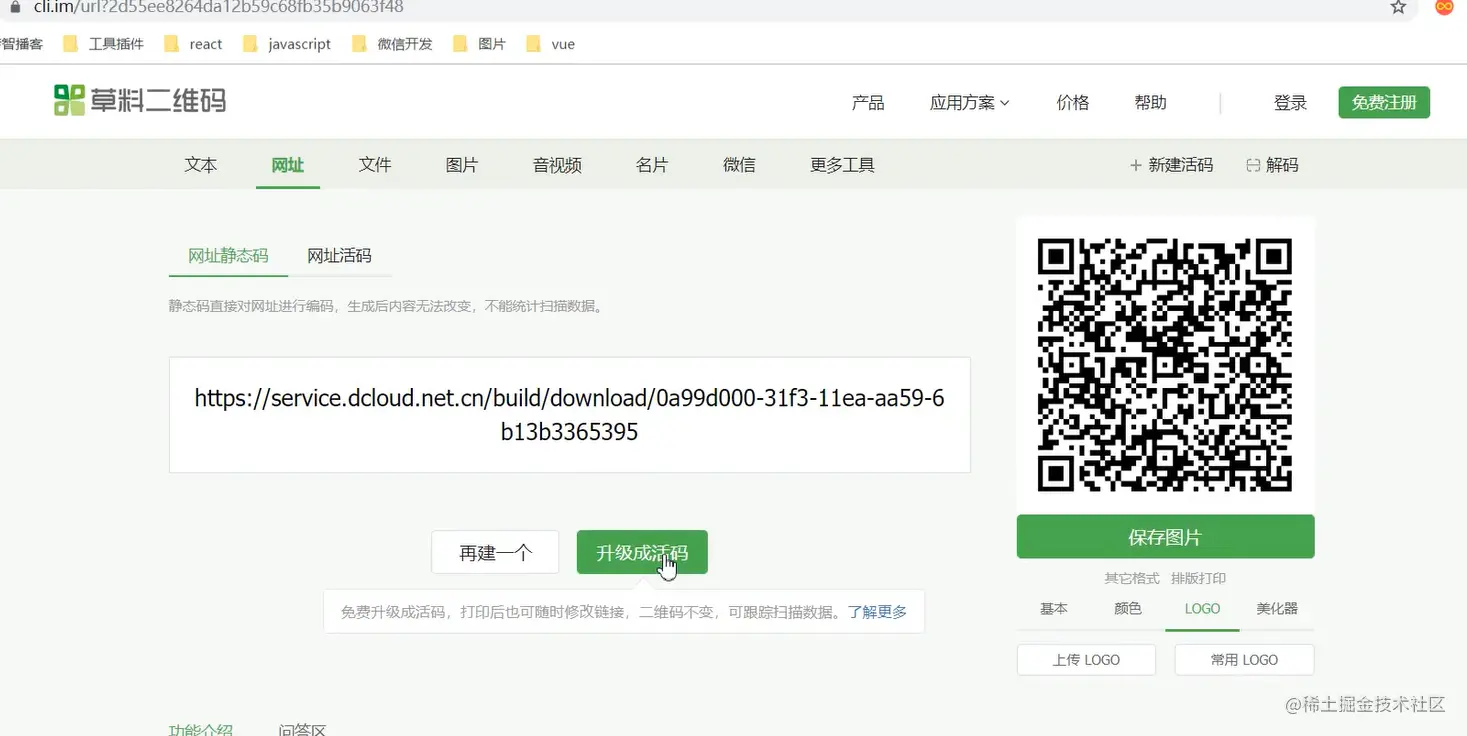This screenshot has width=1467, height=736.
Task: Click 再建一个 button
Action: point(495,552)
